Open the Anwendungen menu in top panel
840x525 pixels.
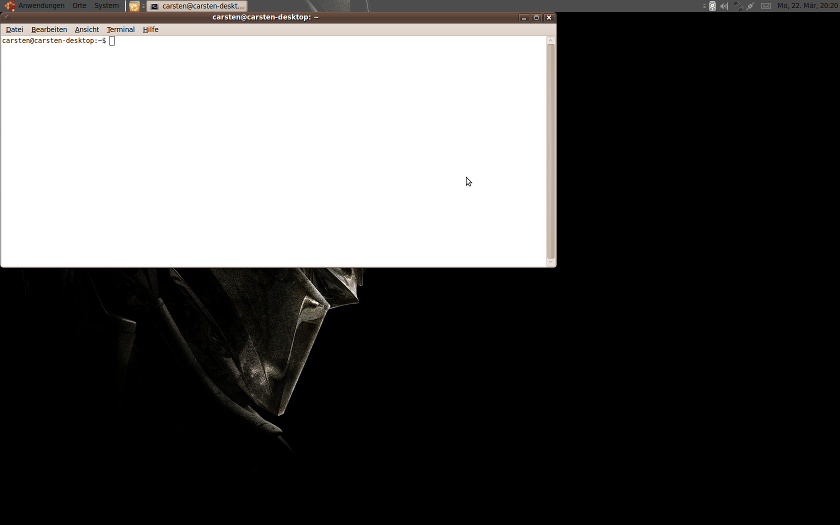(40, 6)
